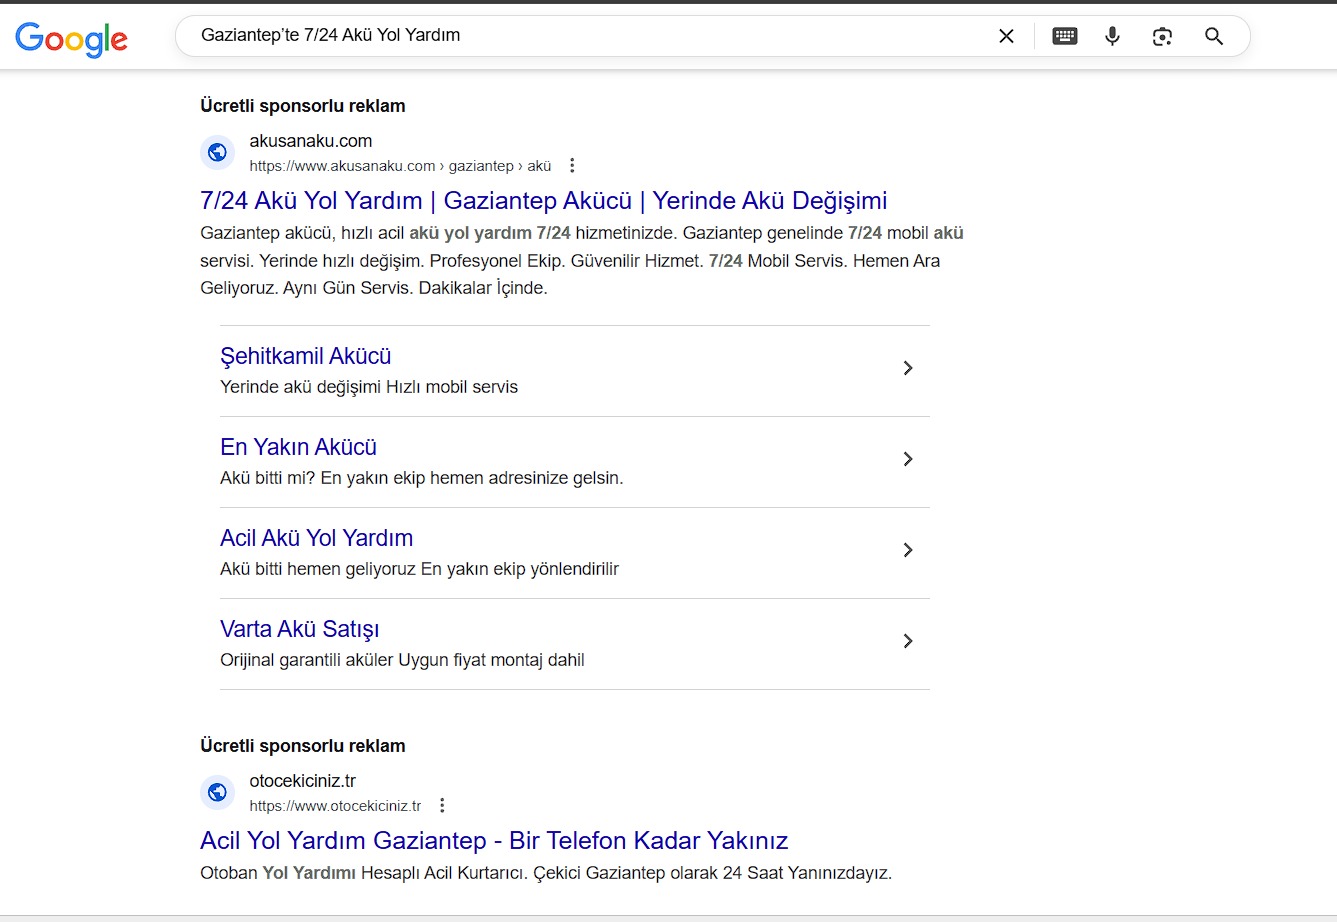Viewport: 1337px width, 922px height.
Task: Open the Şehitkamil Akücü sitelink
Action: click(x=305, y=356)
